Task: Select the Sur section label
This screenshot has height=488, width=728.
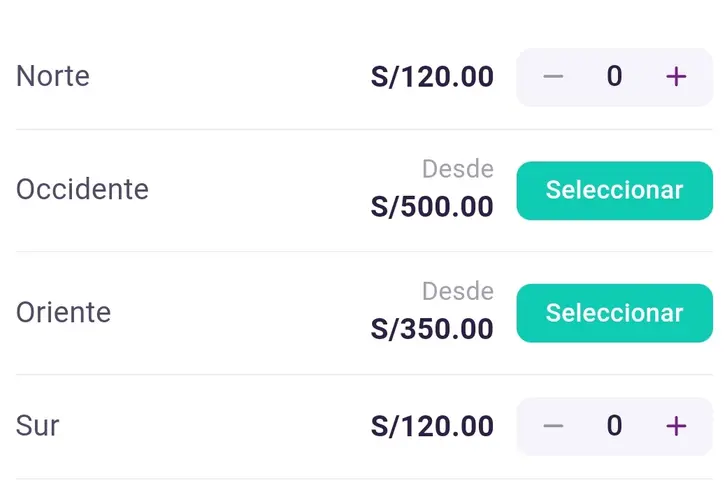Action: pyautogui.click(x=38, y=425)
